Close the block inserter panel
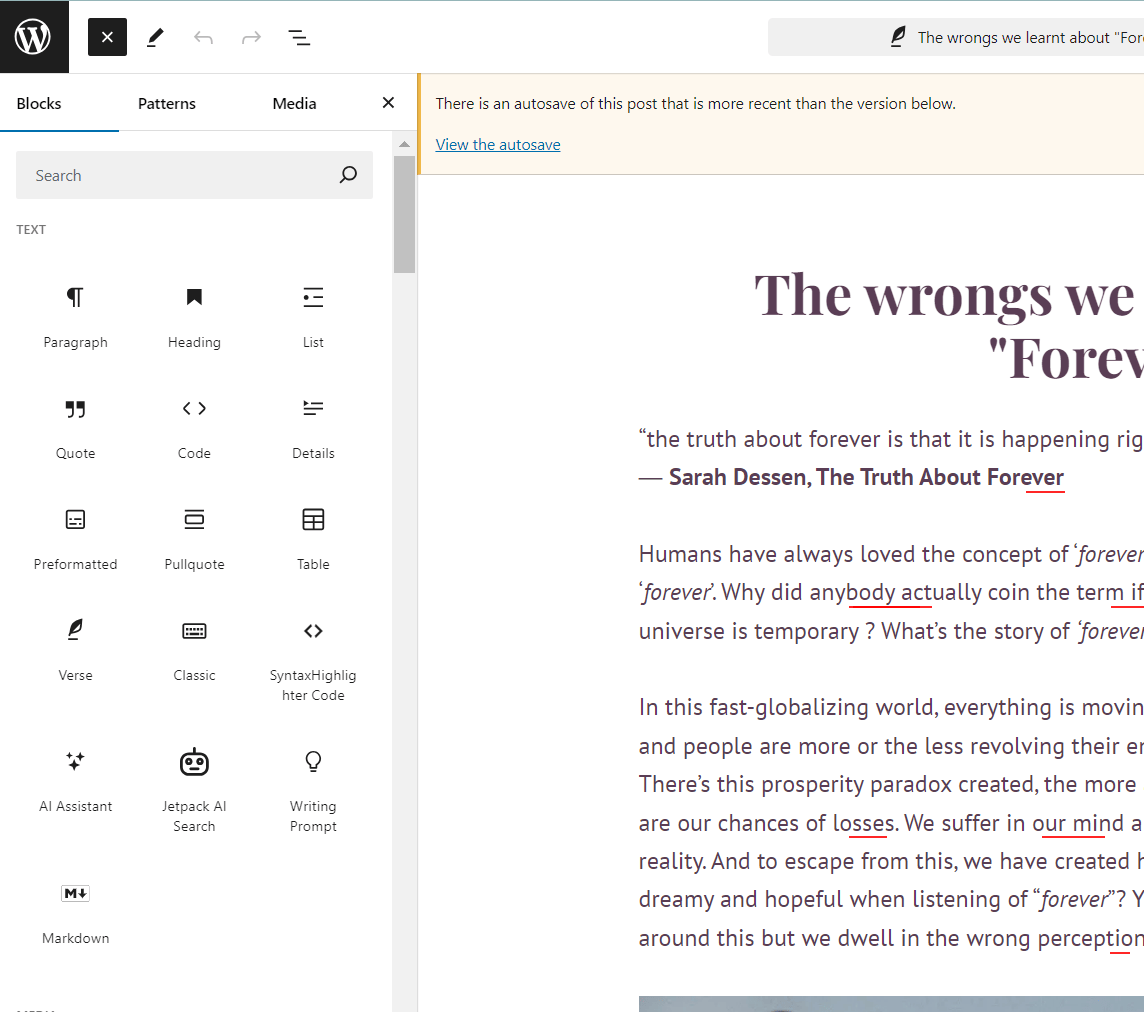The image size is (1144, 1012). click(388, 103)
